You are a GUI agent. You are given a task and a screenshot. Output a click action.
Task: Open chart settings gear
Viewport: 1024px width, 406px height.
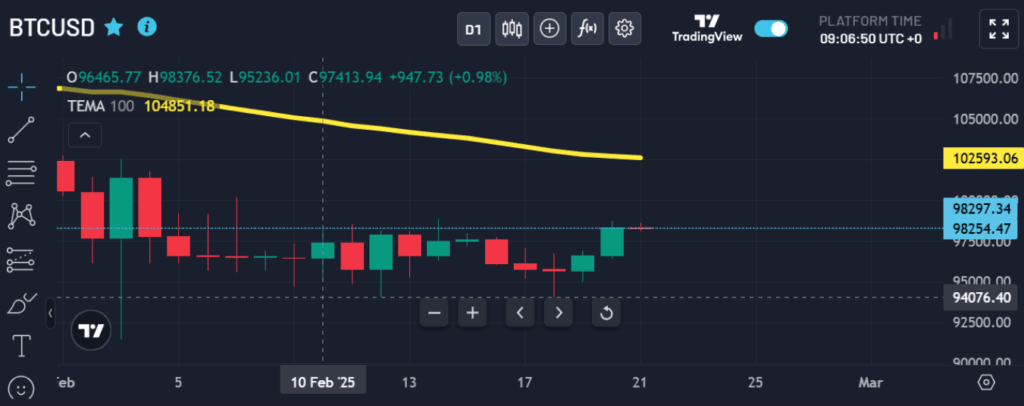coord(625,29)
